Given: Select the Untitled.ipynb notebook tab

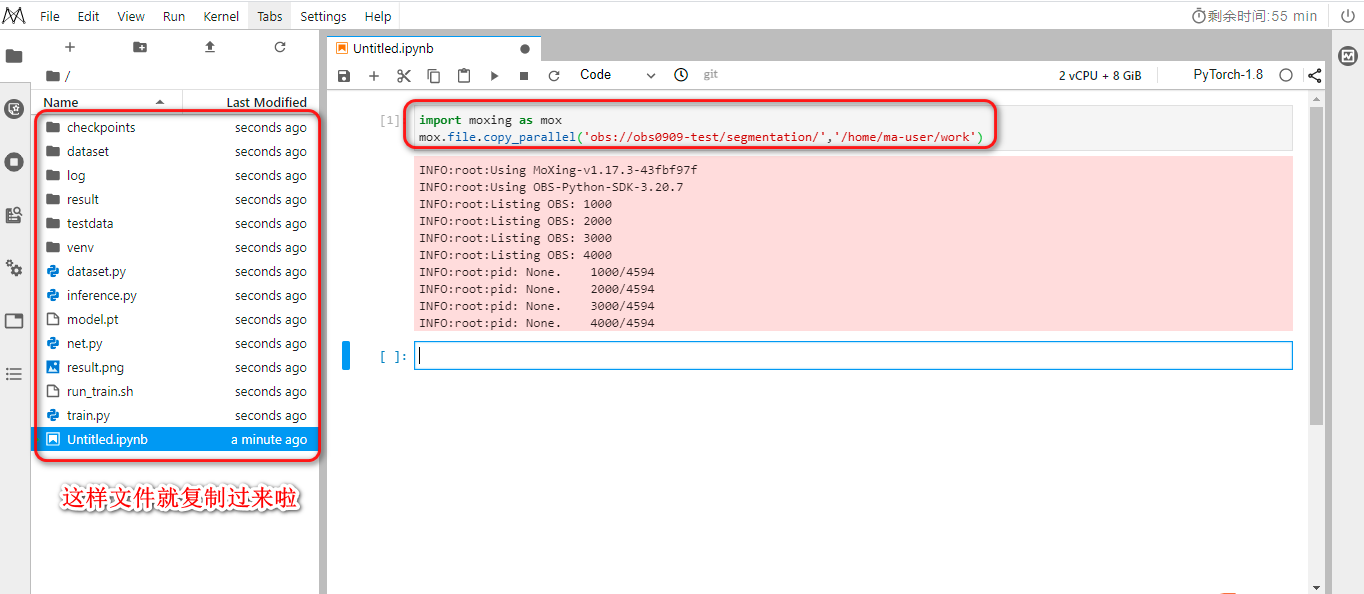Looking at the screenshot, I should (434, 48).
